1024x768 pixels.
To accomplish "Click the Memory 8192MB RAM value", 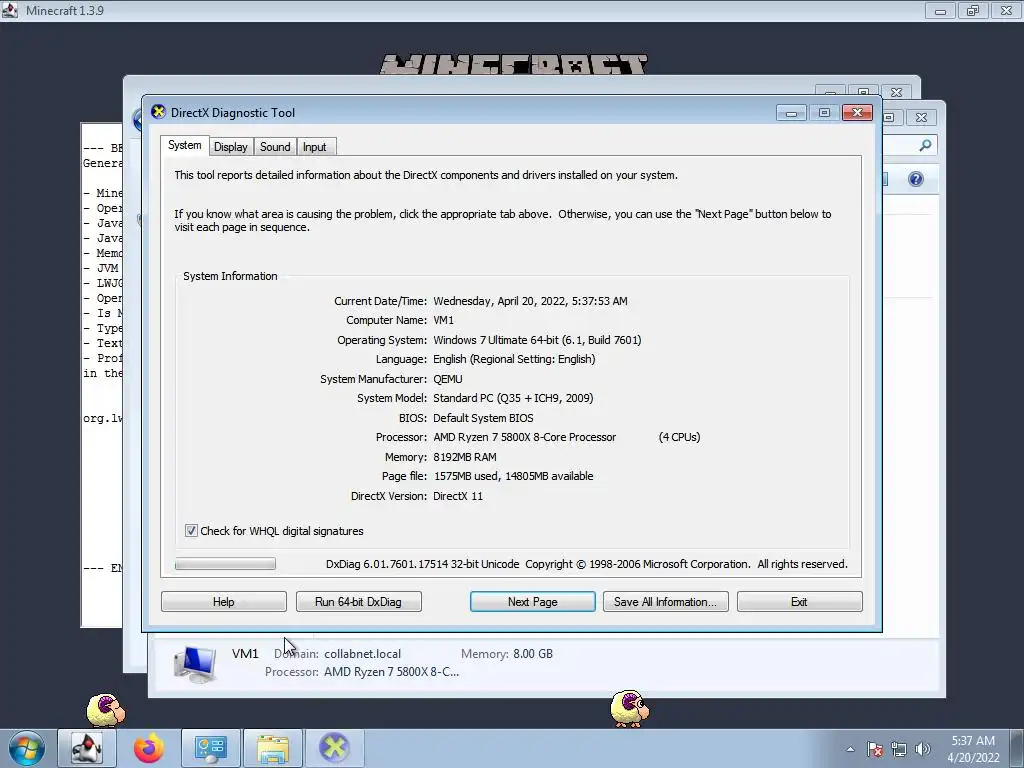I will coord(464,456).
